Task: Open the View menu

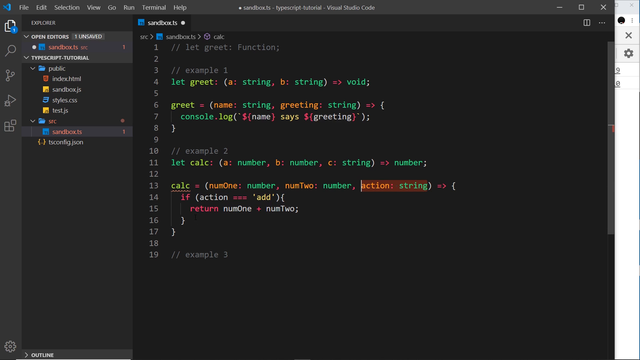Action: coord(93,7)
